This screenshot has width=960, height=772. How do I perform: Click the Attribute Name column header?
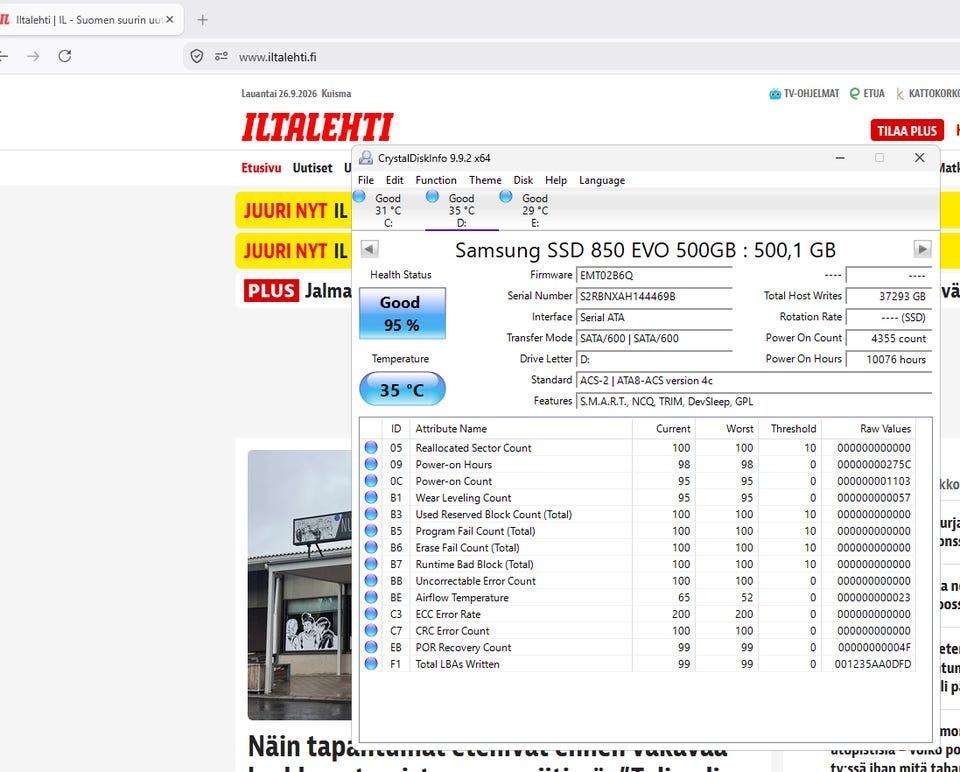click(521, 429)
